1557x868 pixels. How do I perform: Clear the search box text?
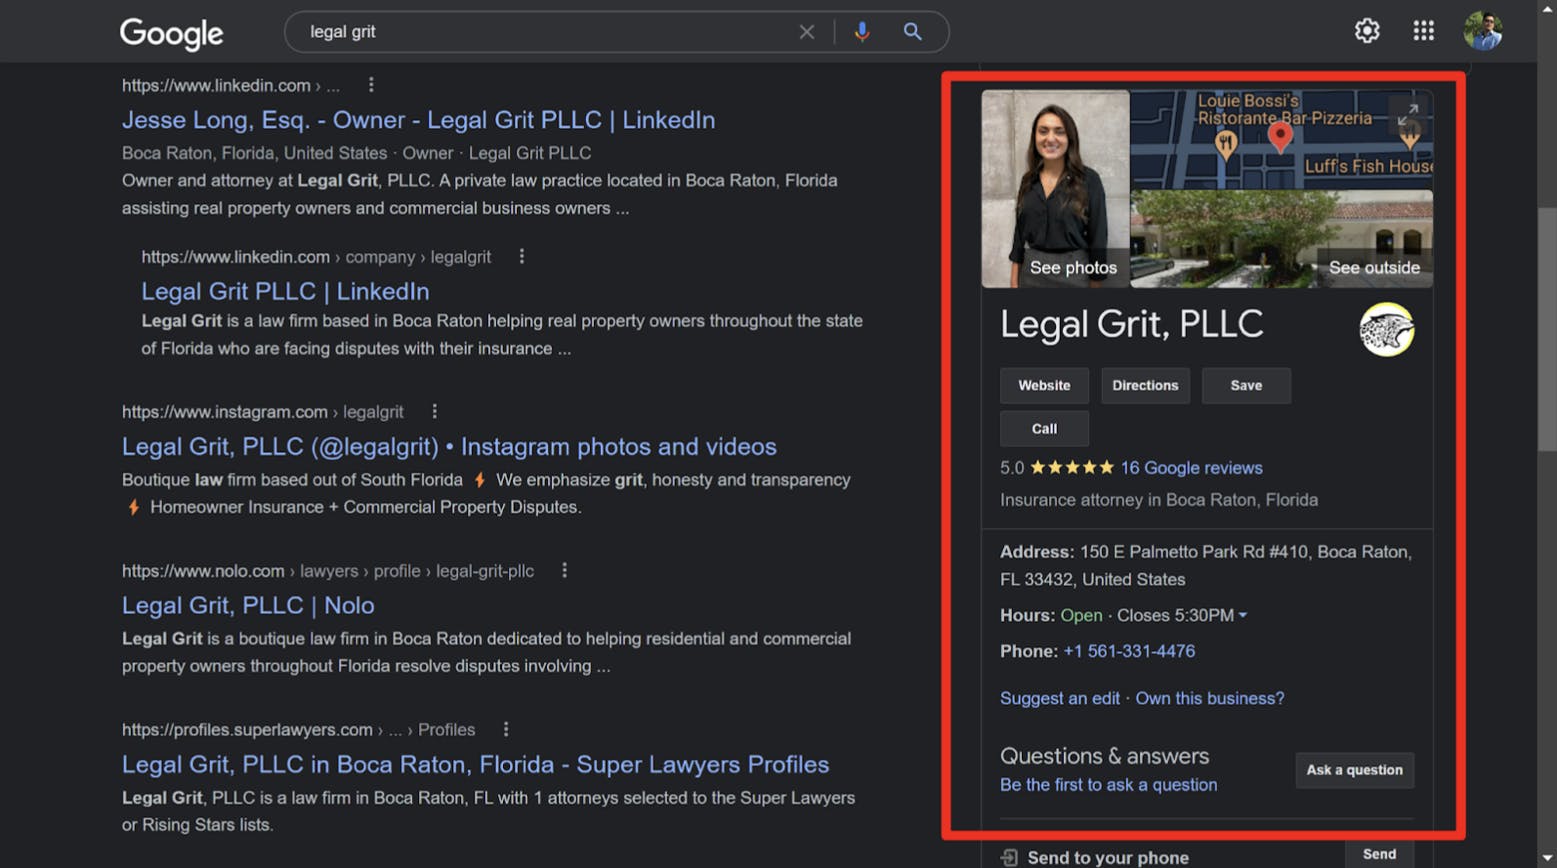tap(806, 32)
